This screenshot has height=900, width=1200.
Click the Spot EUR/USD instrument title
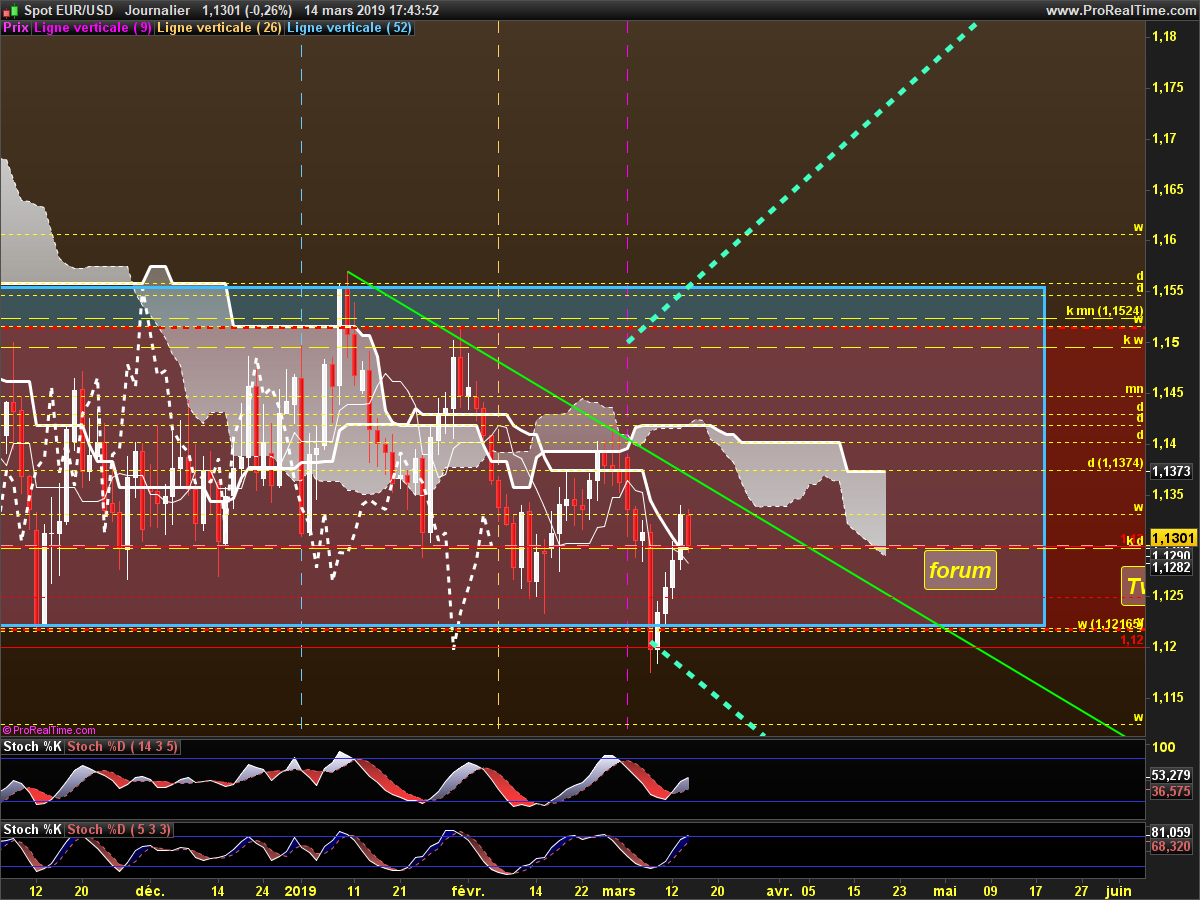[x=70, y=10]
